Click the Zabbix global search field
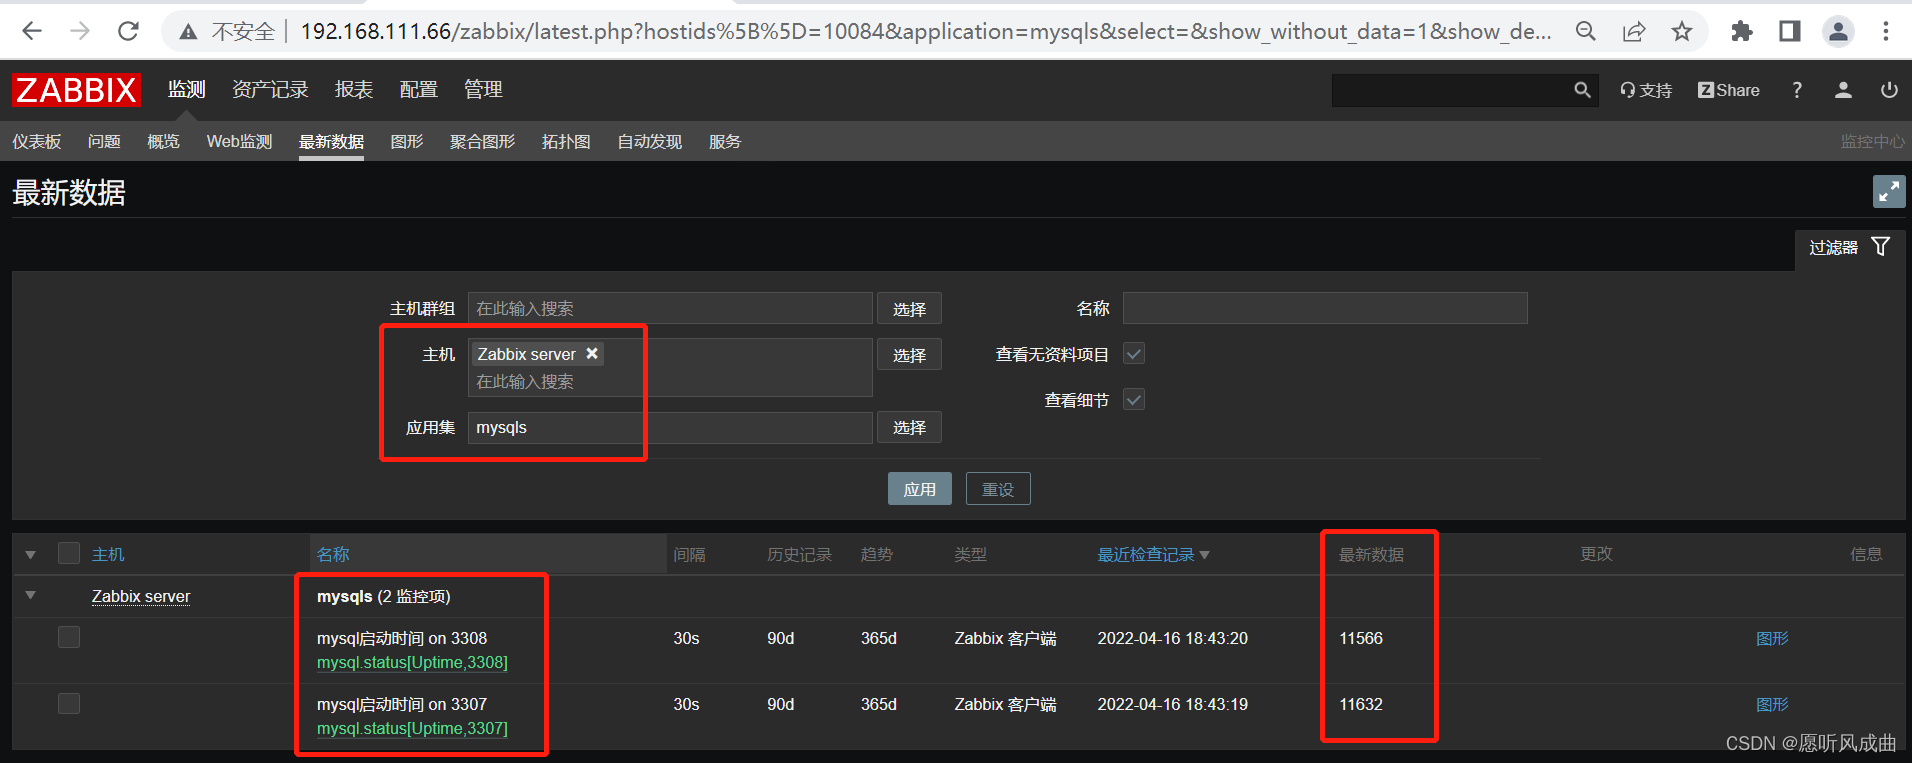Image resolution: width=1912 pixels, height=763 pixels. click(x=1450, y=90)
